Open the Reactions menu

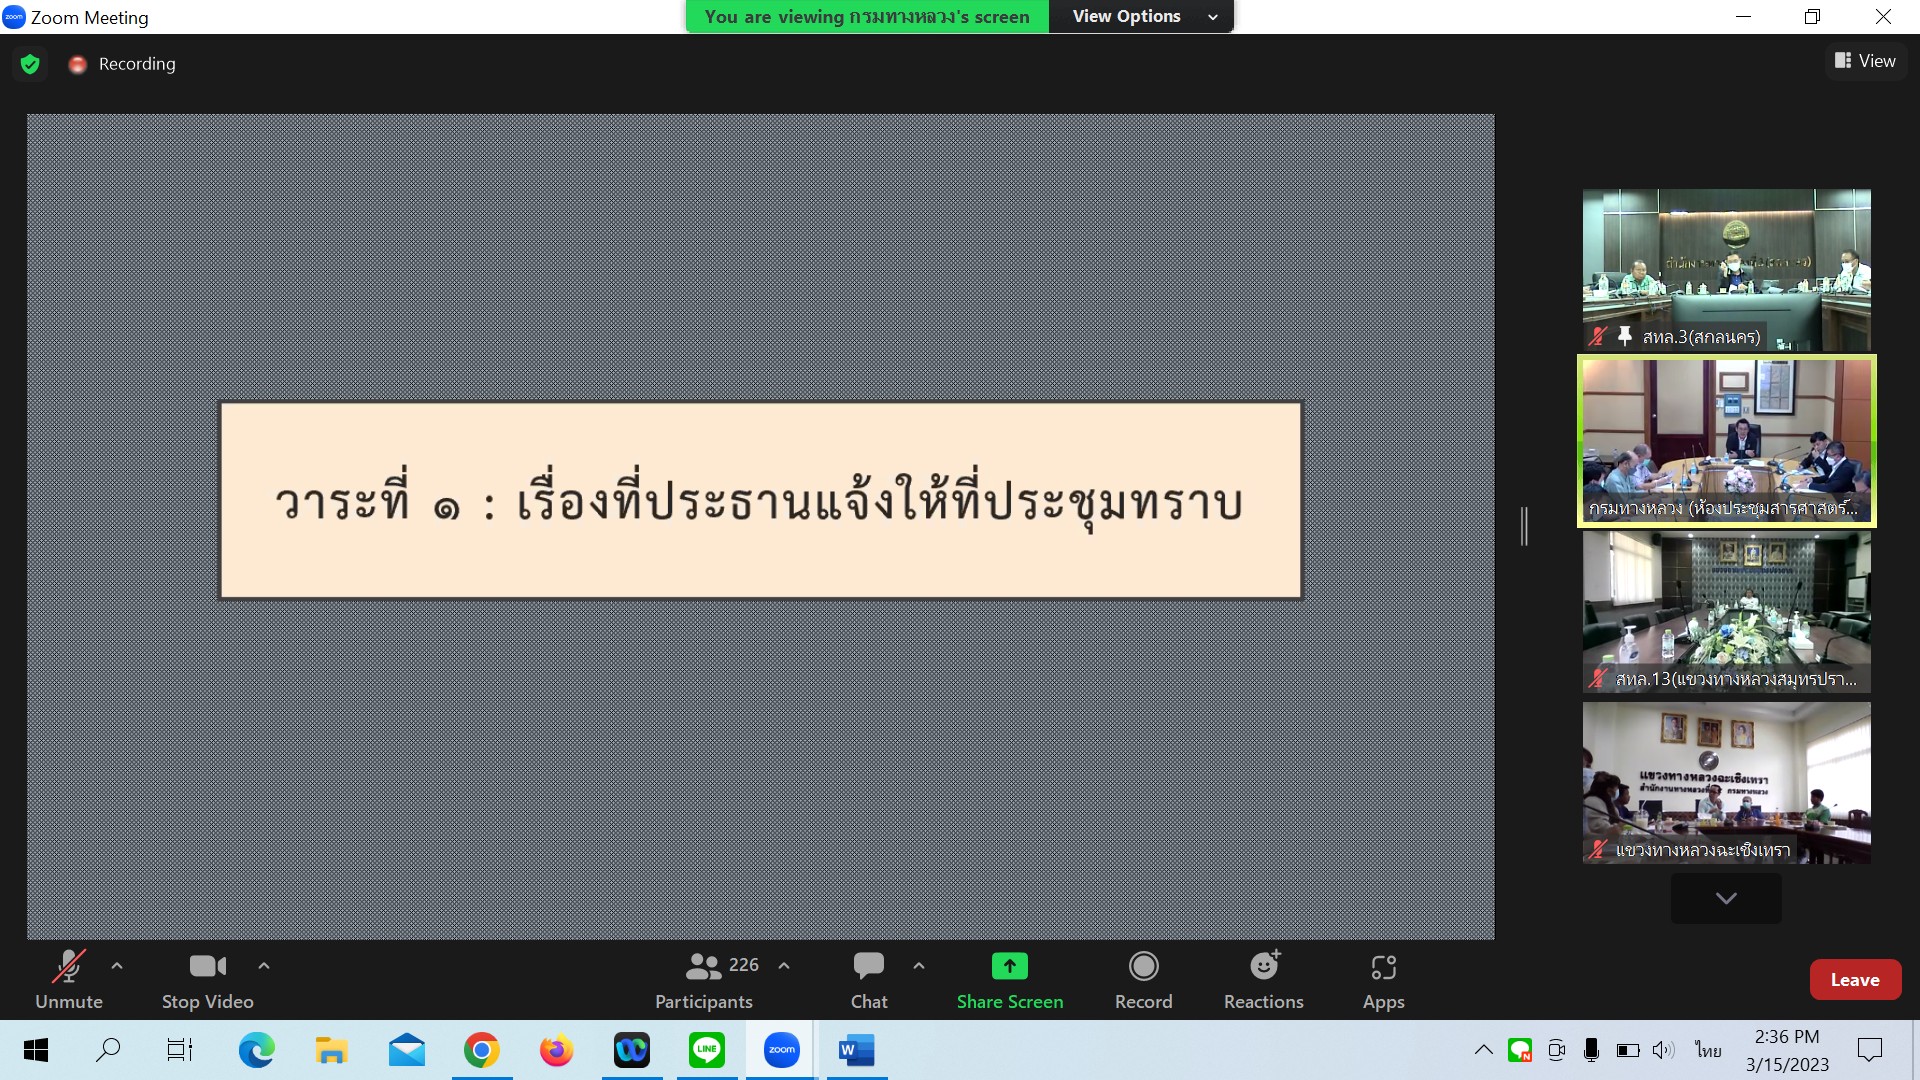point(1263,980)
